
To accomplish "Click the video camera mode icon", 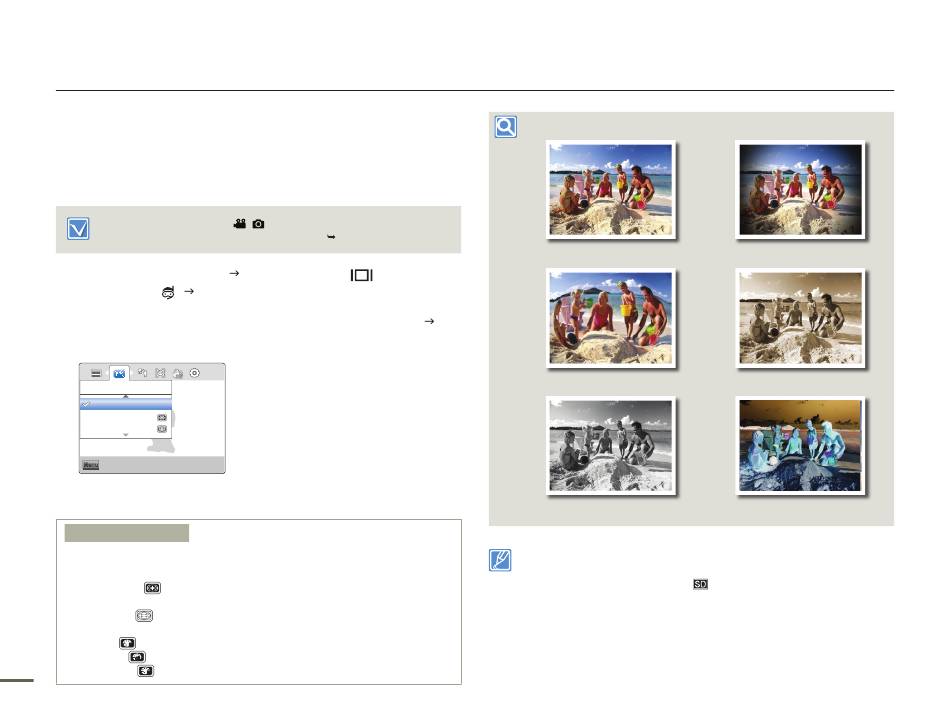I will pyautogui.click(x=240, y=224).
